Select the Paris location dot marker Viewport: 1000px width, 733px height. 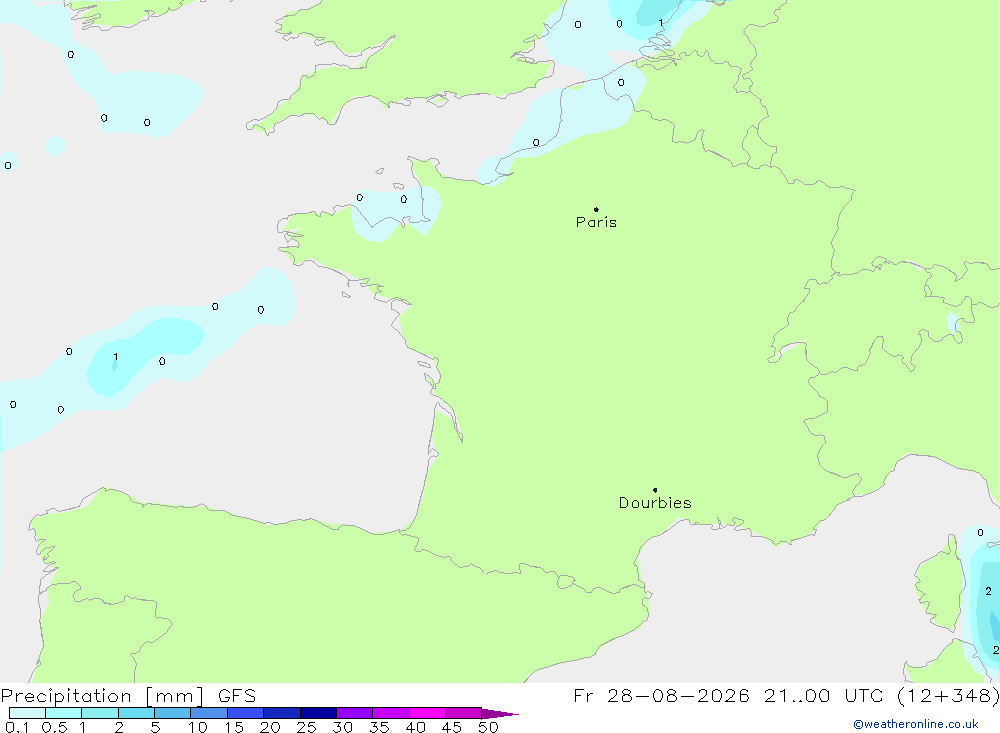[x=596, y=209]
